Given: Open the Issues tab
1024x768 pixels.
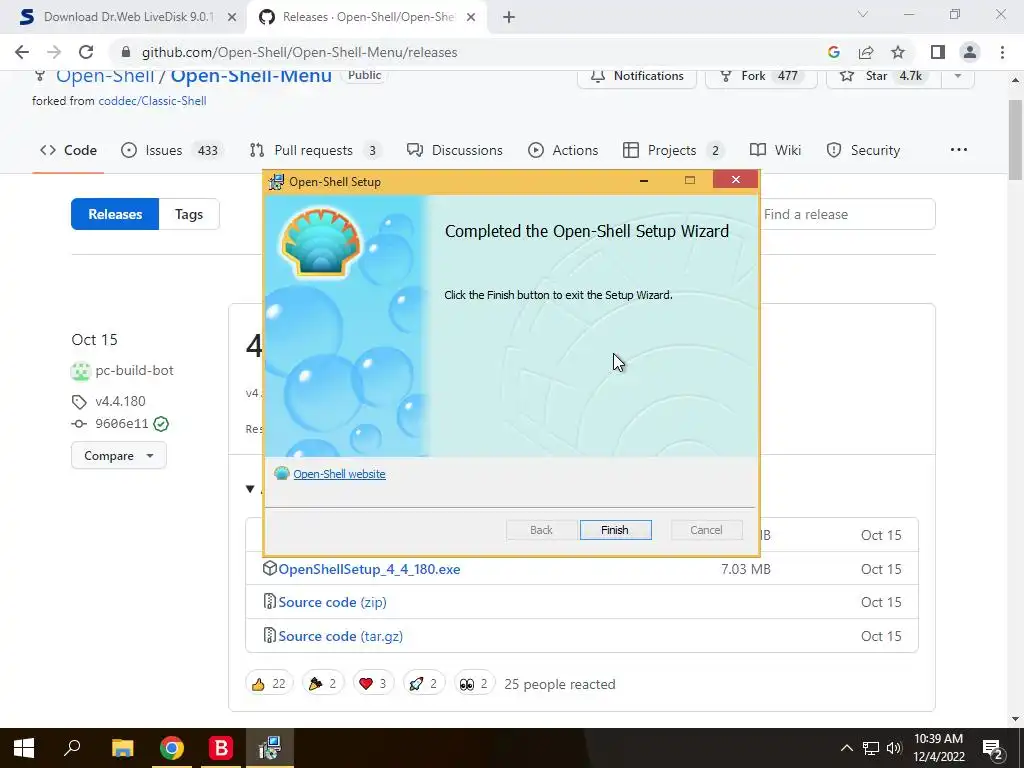Looking at the screenshot, I should (172, 150).
